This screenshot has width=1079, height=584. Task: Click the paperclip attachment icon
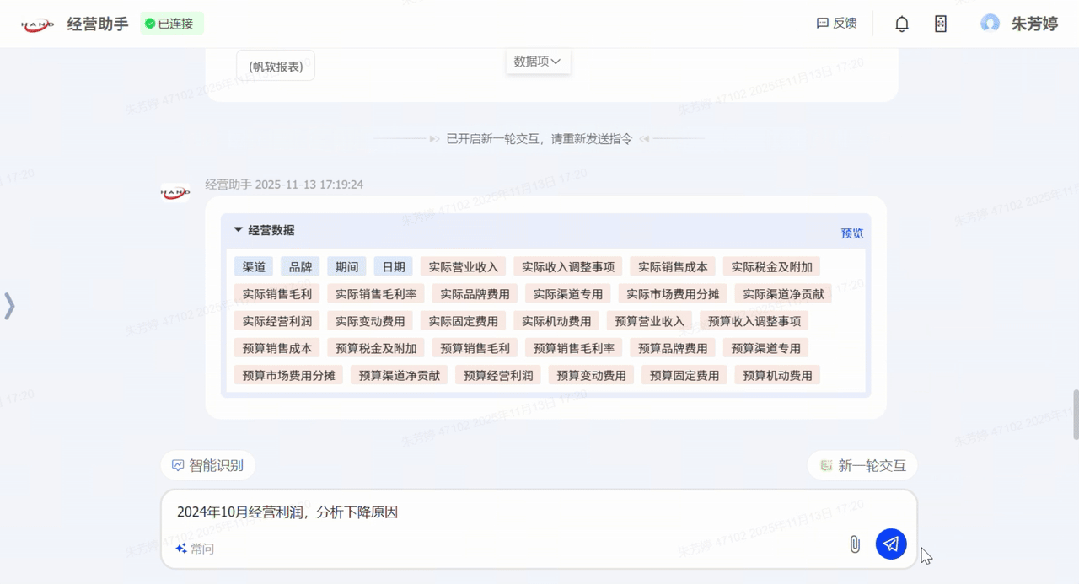pos(855,544)
